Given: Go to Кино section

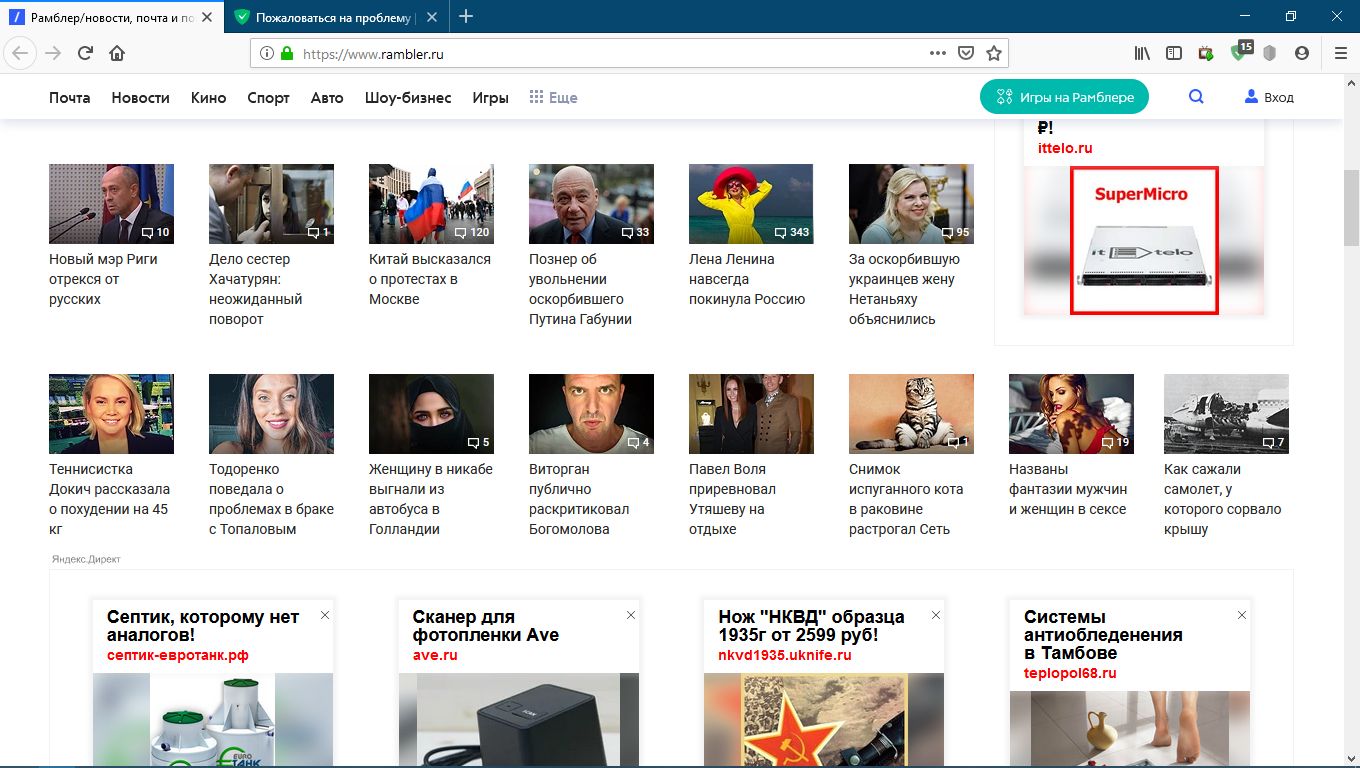Looking at the screenshot, I should coord(208,97).
